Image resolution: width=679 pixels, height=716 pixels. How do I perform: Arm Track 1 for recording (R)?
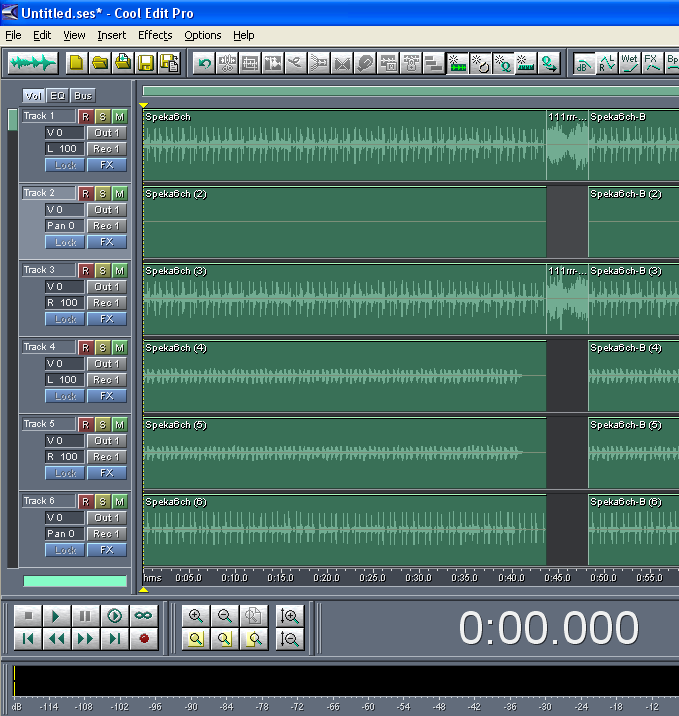(85, 117)
